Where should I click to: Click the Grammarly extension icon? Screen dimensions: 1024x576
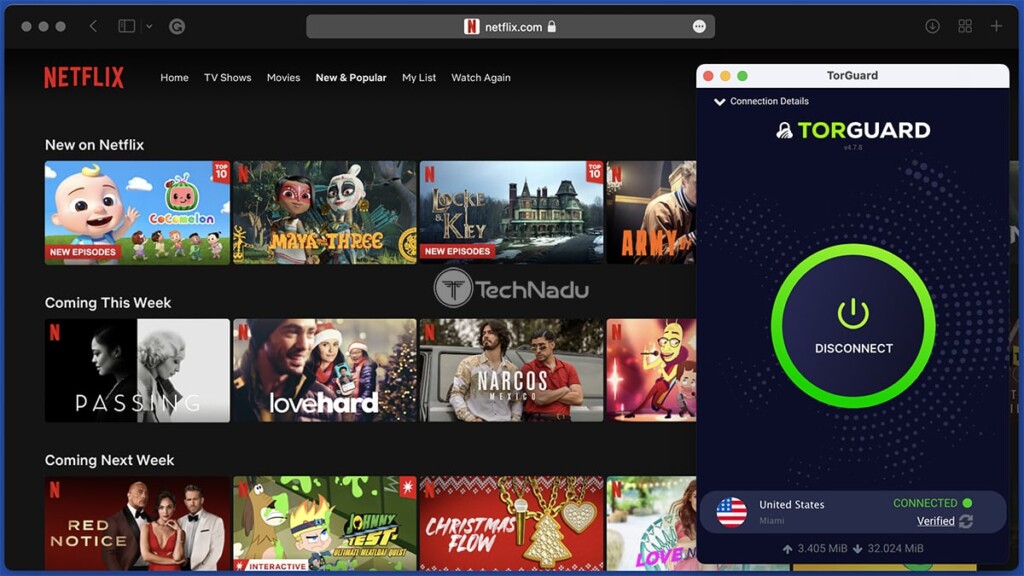[x=177, y=26]
